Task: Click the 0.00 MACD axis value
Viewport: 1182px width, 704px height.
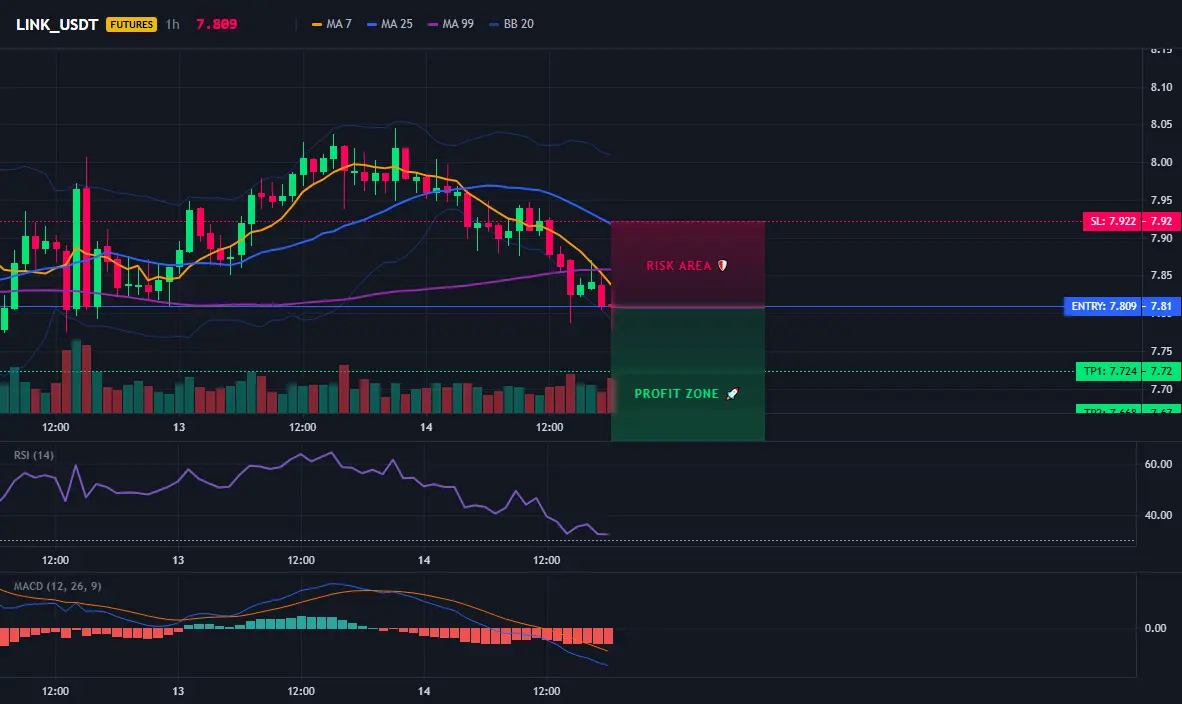Action: tap(1155, 628)
